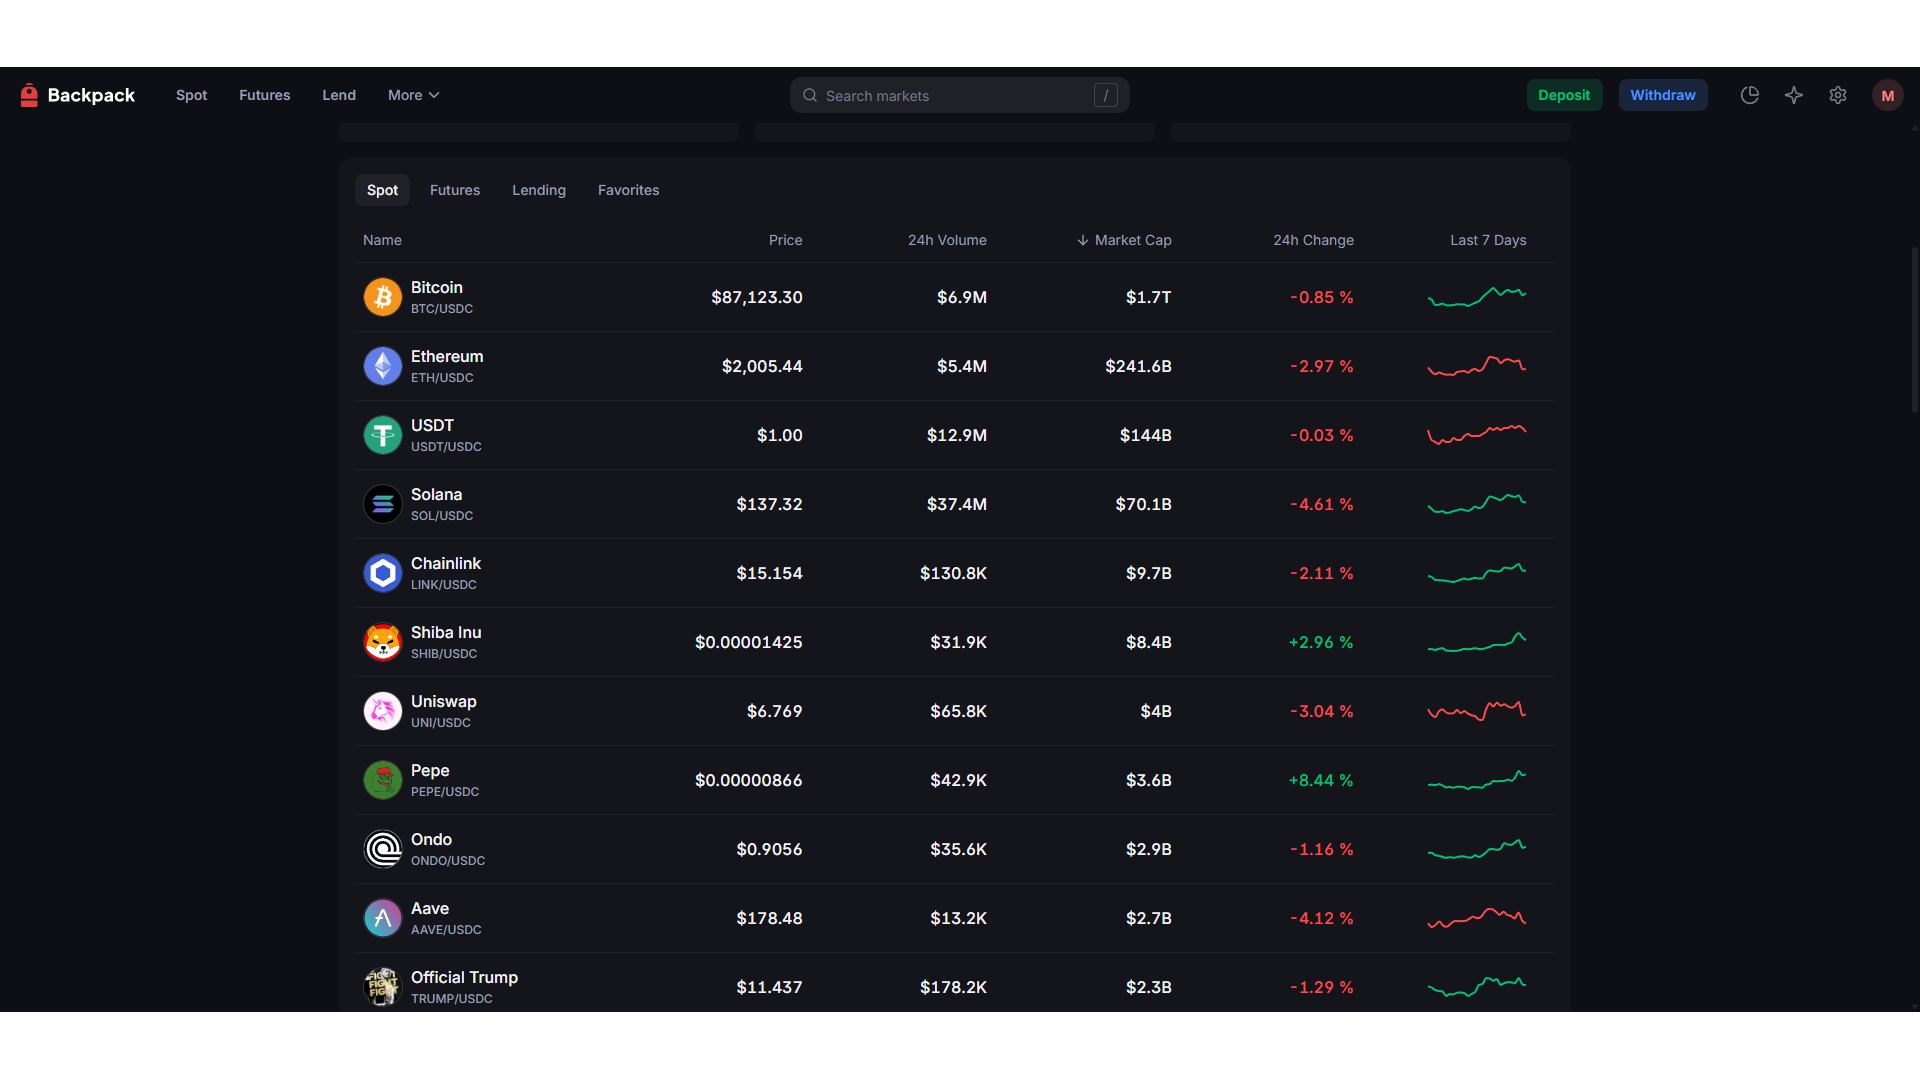1920x1080 pixels.
Task: Open the Bitcoin market link
Action: tap(436, 287)
